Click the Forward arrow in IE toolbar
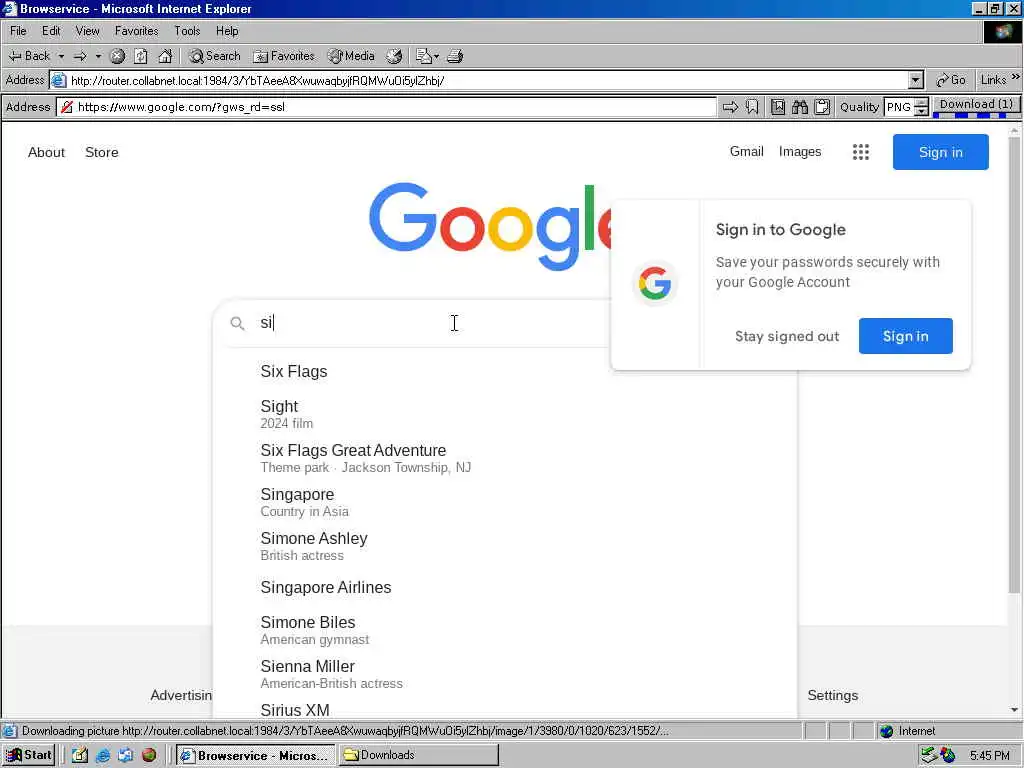 click(x=80, y=56)
